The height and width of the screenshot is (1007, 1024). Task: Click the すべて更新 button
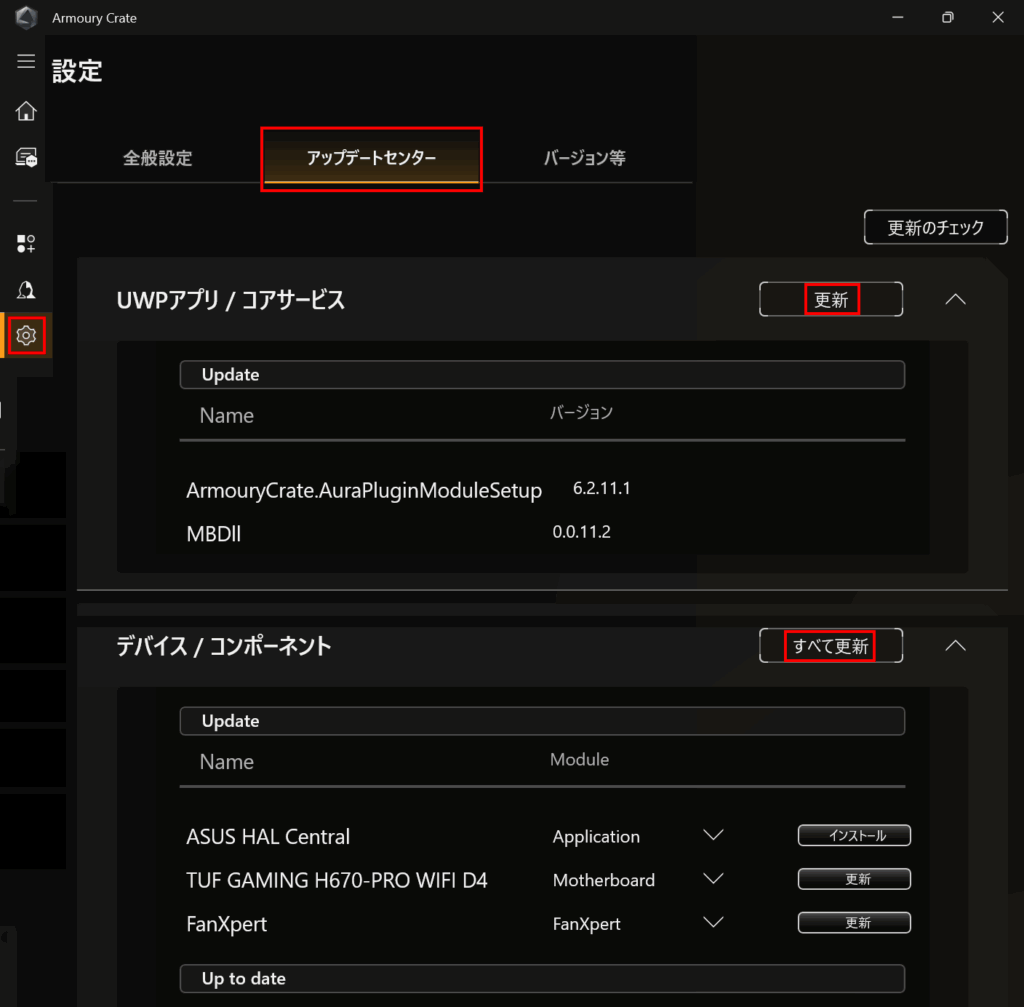831,646
